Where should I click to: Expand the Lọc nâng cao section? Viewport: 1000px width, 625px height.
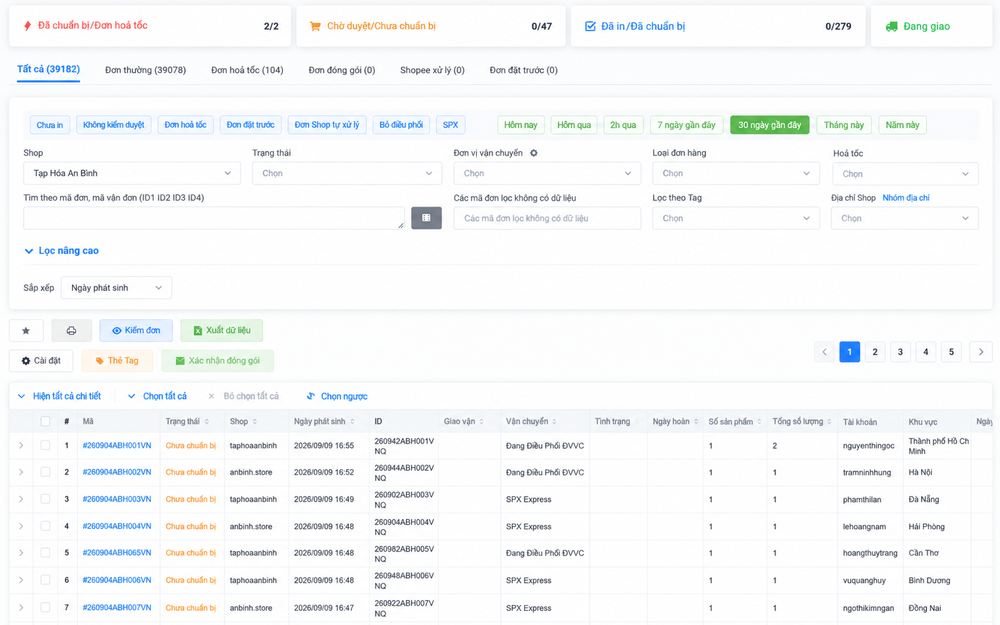(62, 251)
